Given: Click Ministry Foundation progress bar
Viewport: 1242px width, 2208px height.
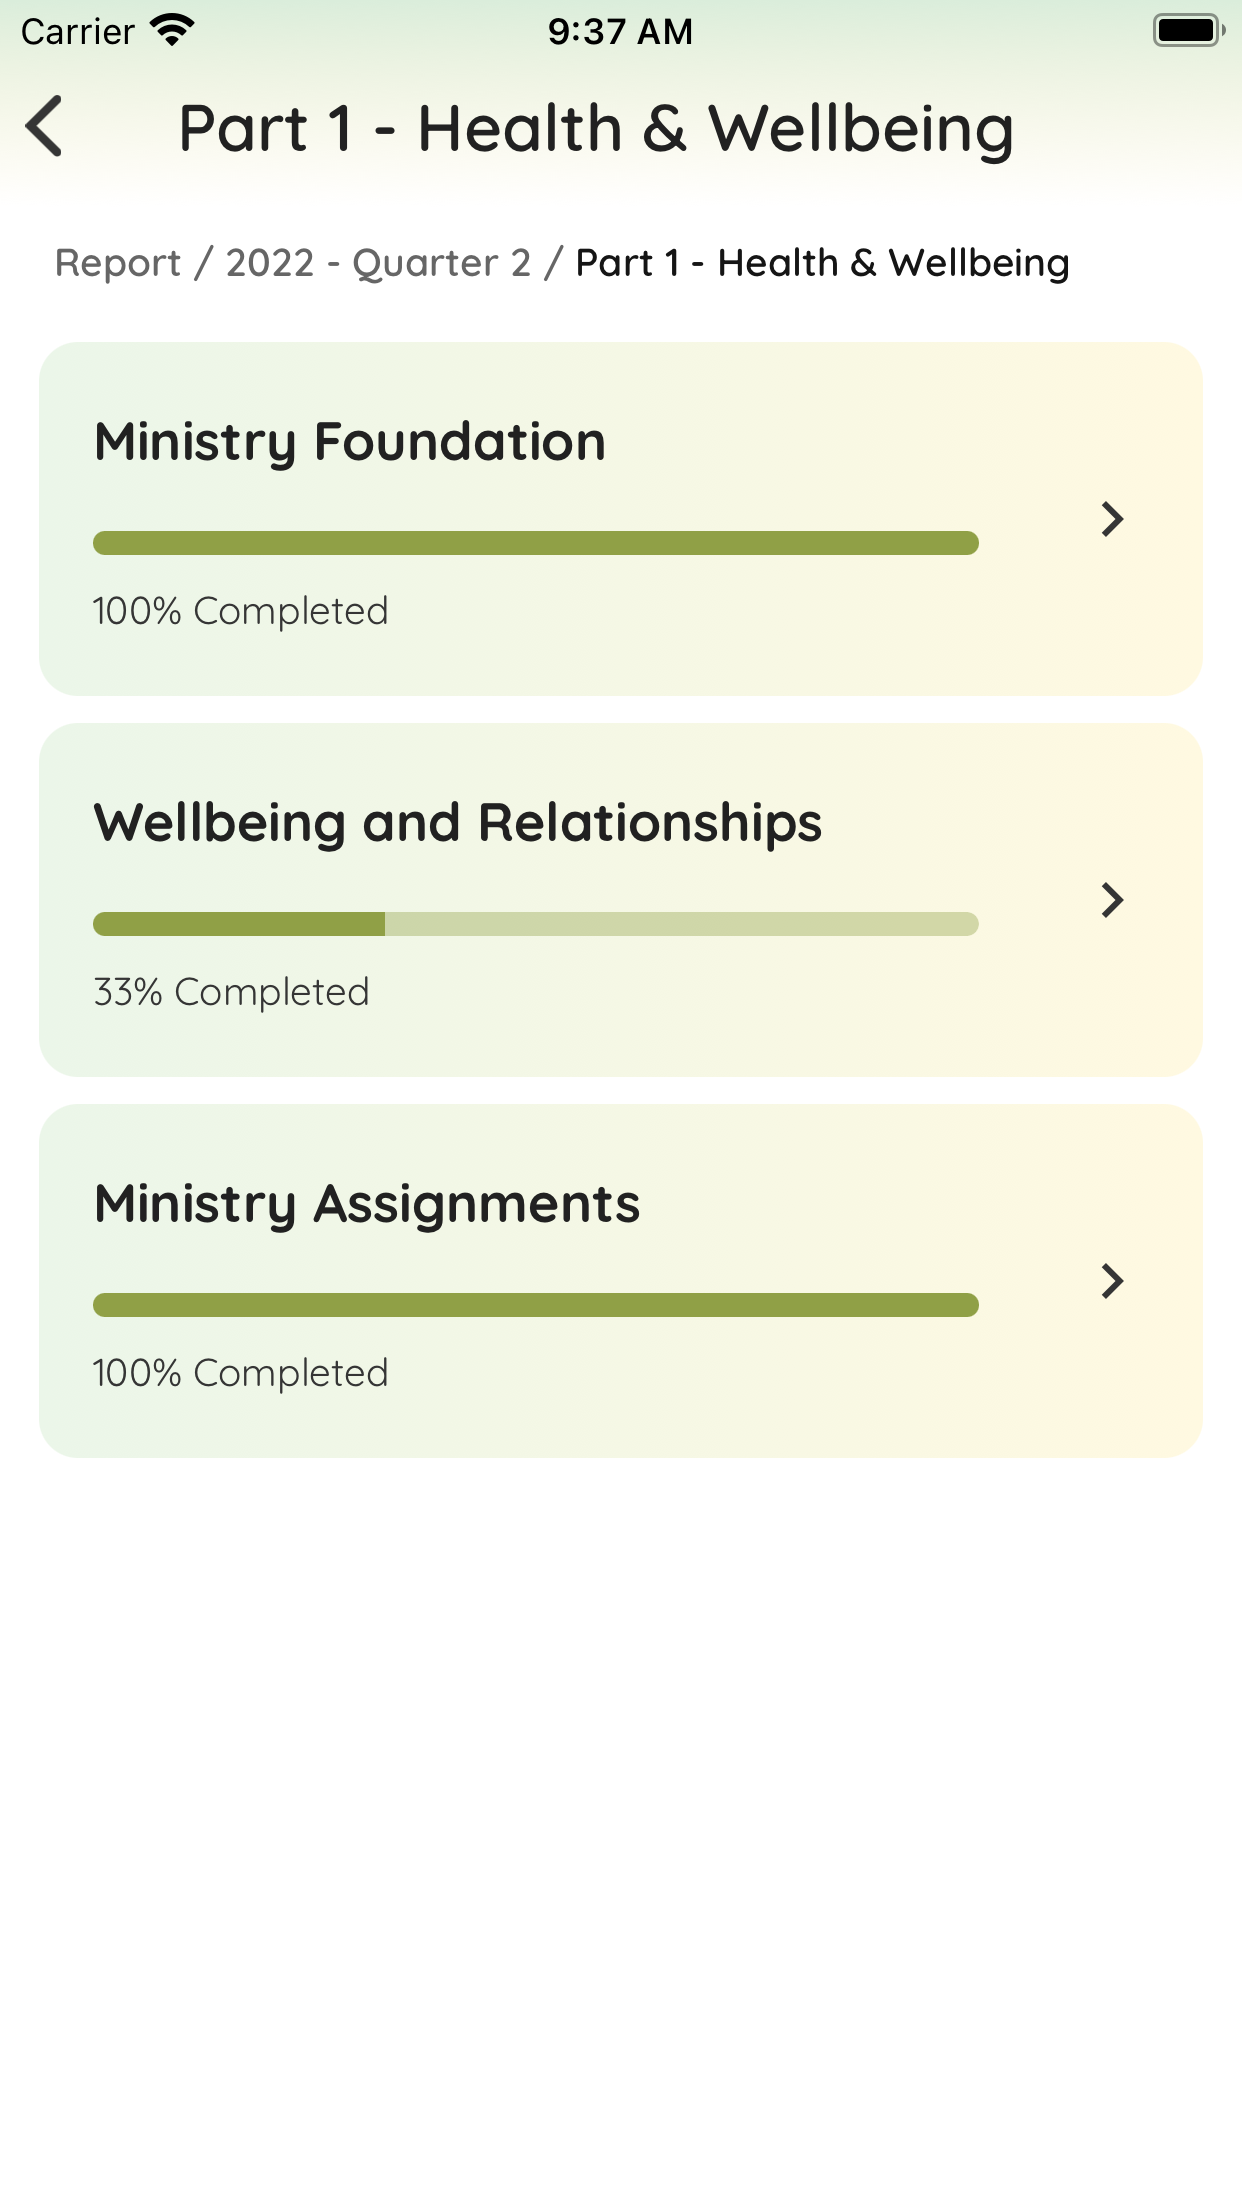Looking at the screenshot, I should tap(536, 543).
